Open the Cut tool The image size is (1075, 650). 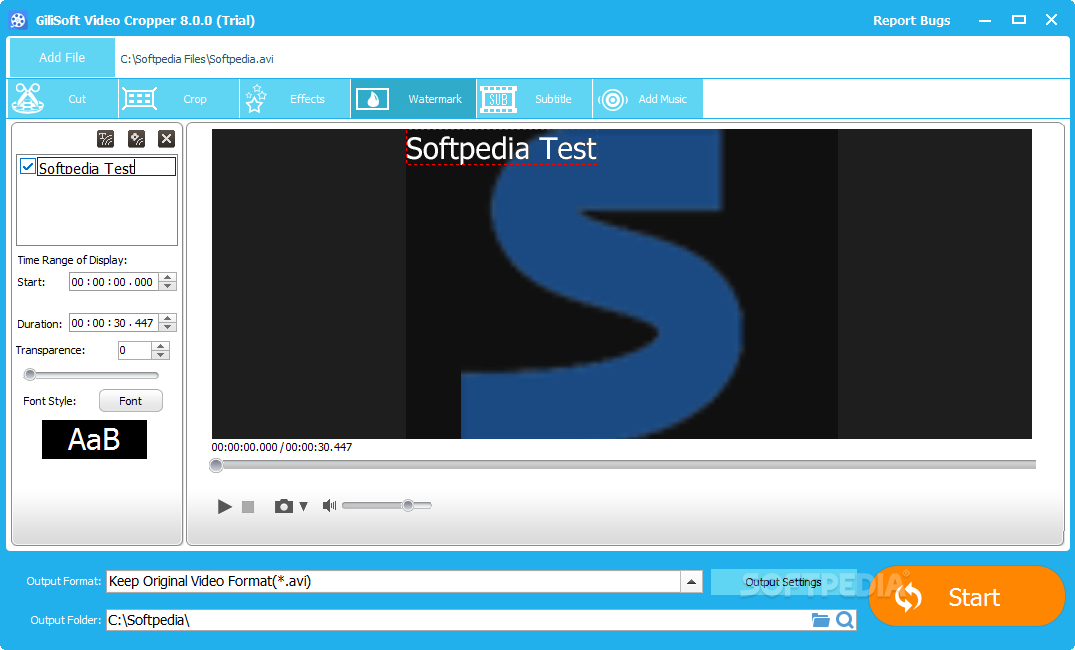(x=63, y=99)
